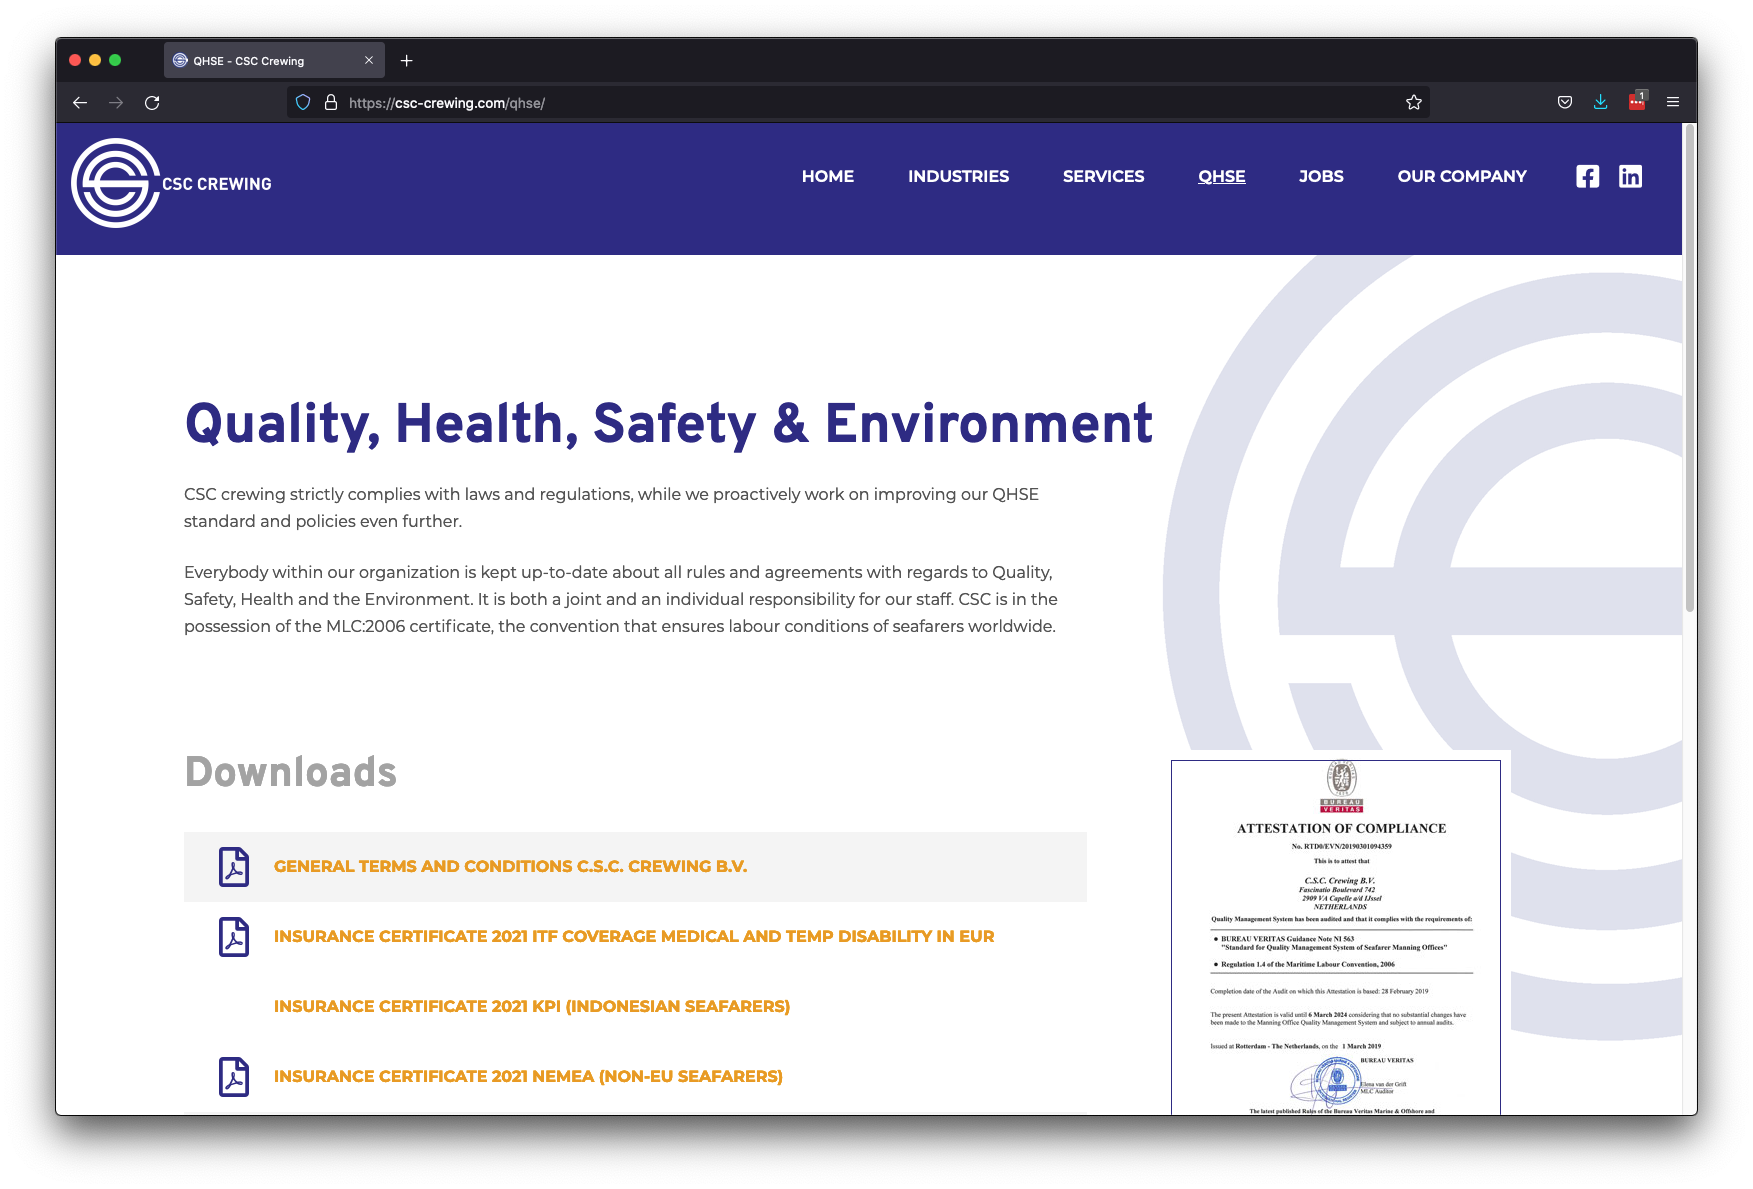Navigate to the Jobs page
1753x1189 pixels.
coord(1321,176)
